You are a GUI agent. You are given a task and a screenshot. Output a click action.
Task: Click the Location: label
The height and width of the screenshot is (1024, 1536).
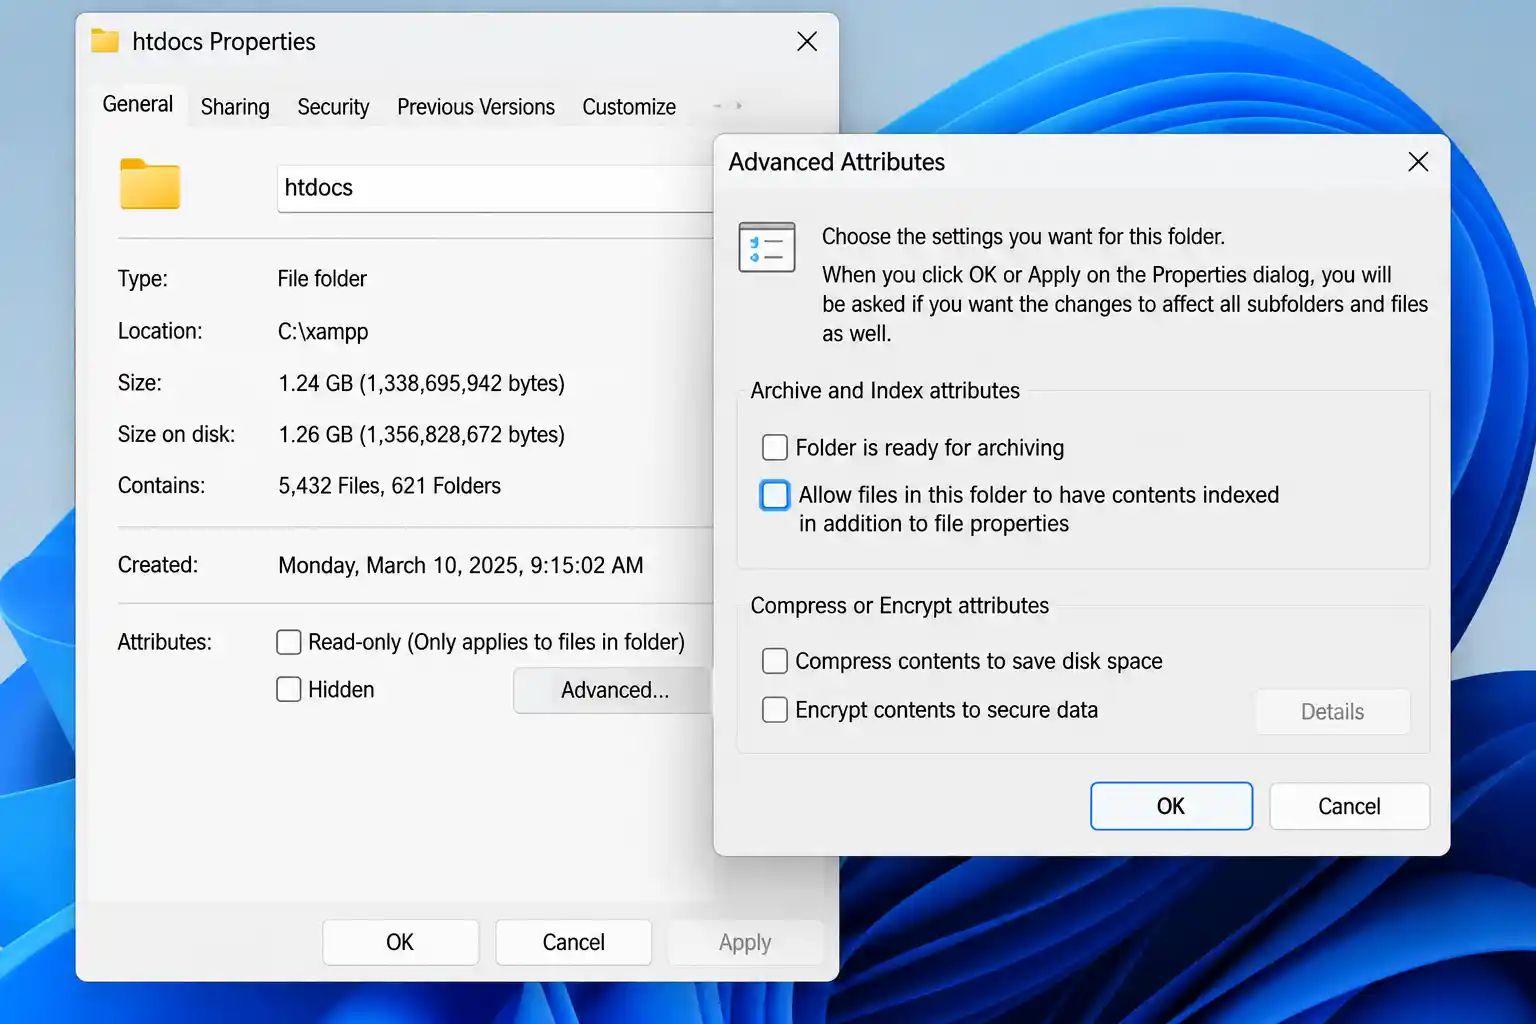pyautogui.click(x=160, y=331)
